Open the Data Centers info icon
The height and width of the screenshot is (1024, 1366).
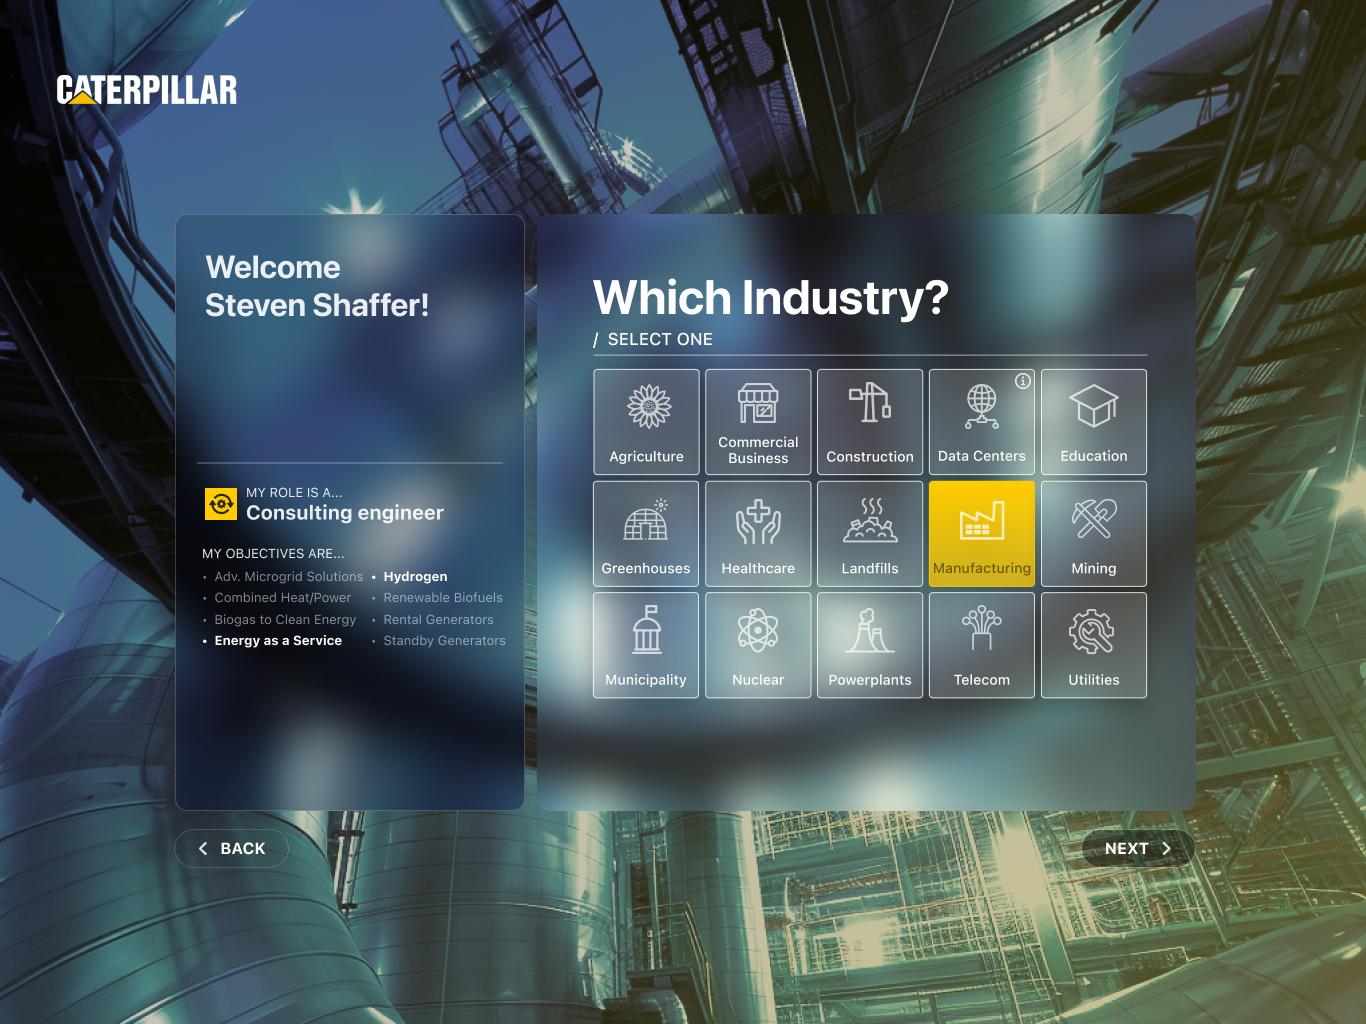point(1023,381)
